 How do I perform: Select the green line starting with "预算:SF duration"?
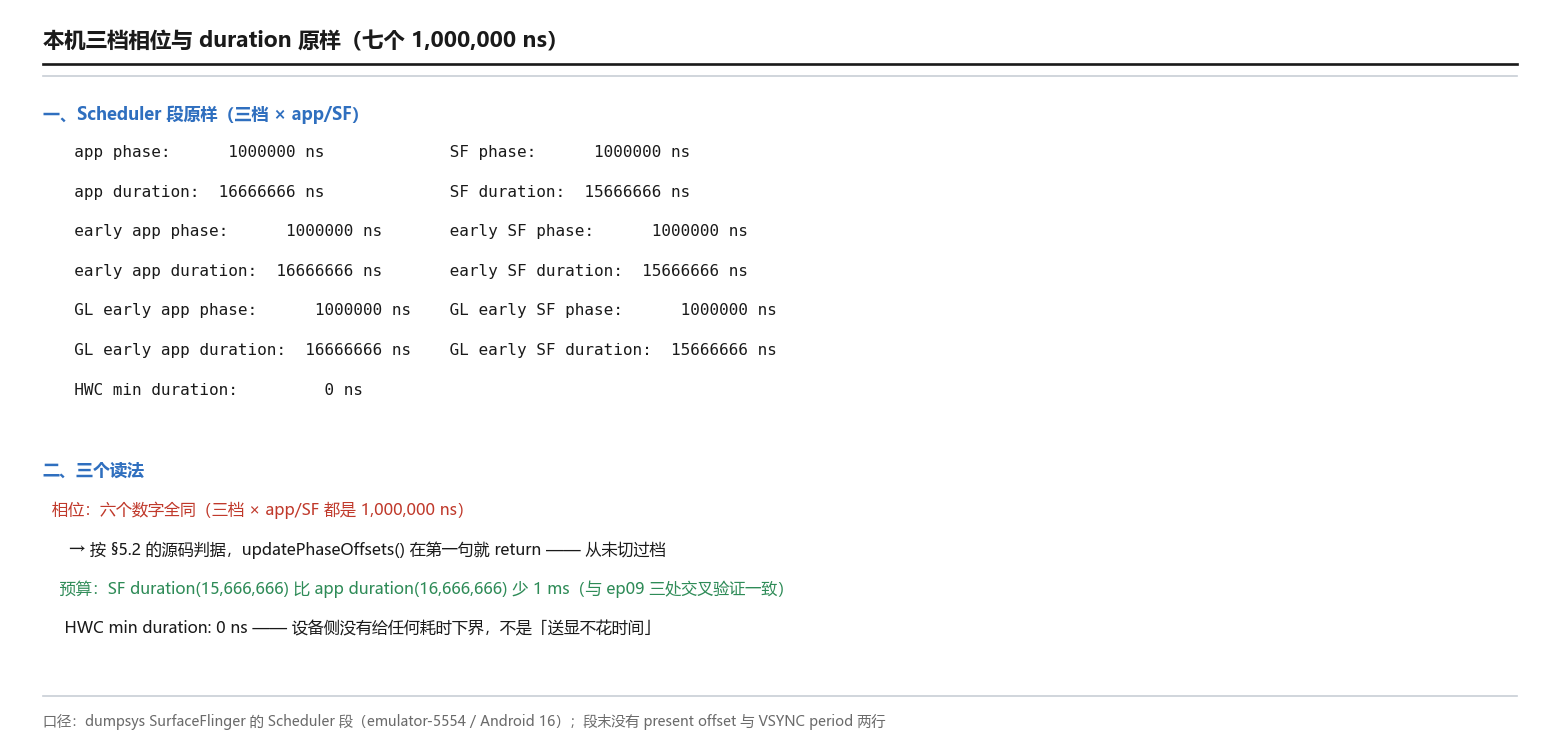click(421, 589)
